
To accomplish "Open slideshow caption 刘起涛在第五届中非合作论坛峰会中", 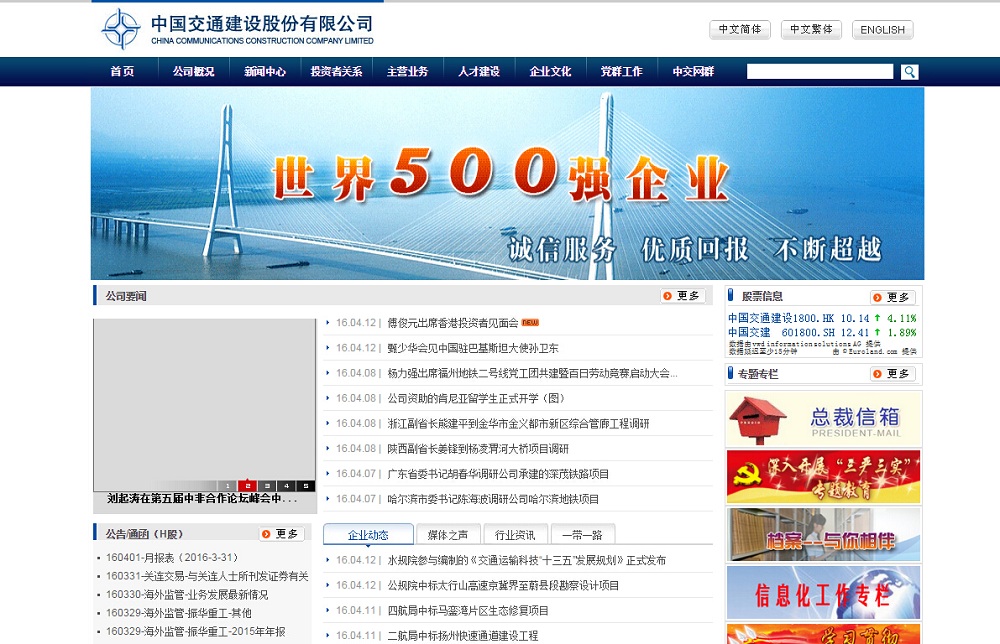I will point(202,499).
